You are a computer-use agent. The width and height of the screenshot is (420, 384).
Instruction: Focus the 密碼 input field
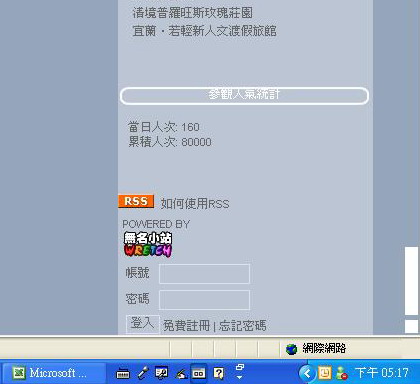click(x=204, y=300)
